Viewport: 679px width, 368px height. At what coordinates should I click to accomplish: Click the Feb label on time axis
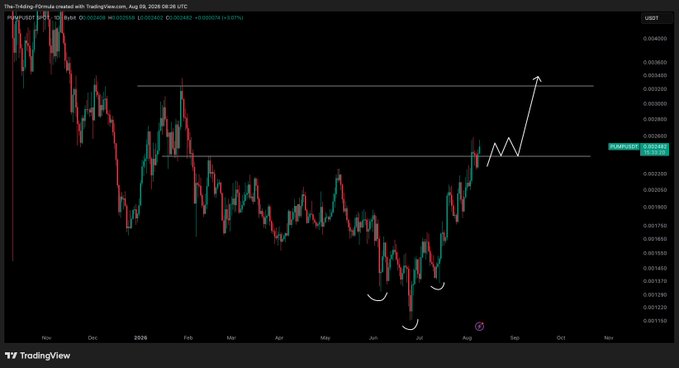pos(188,338)
